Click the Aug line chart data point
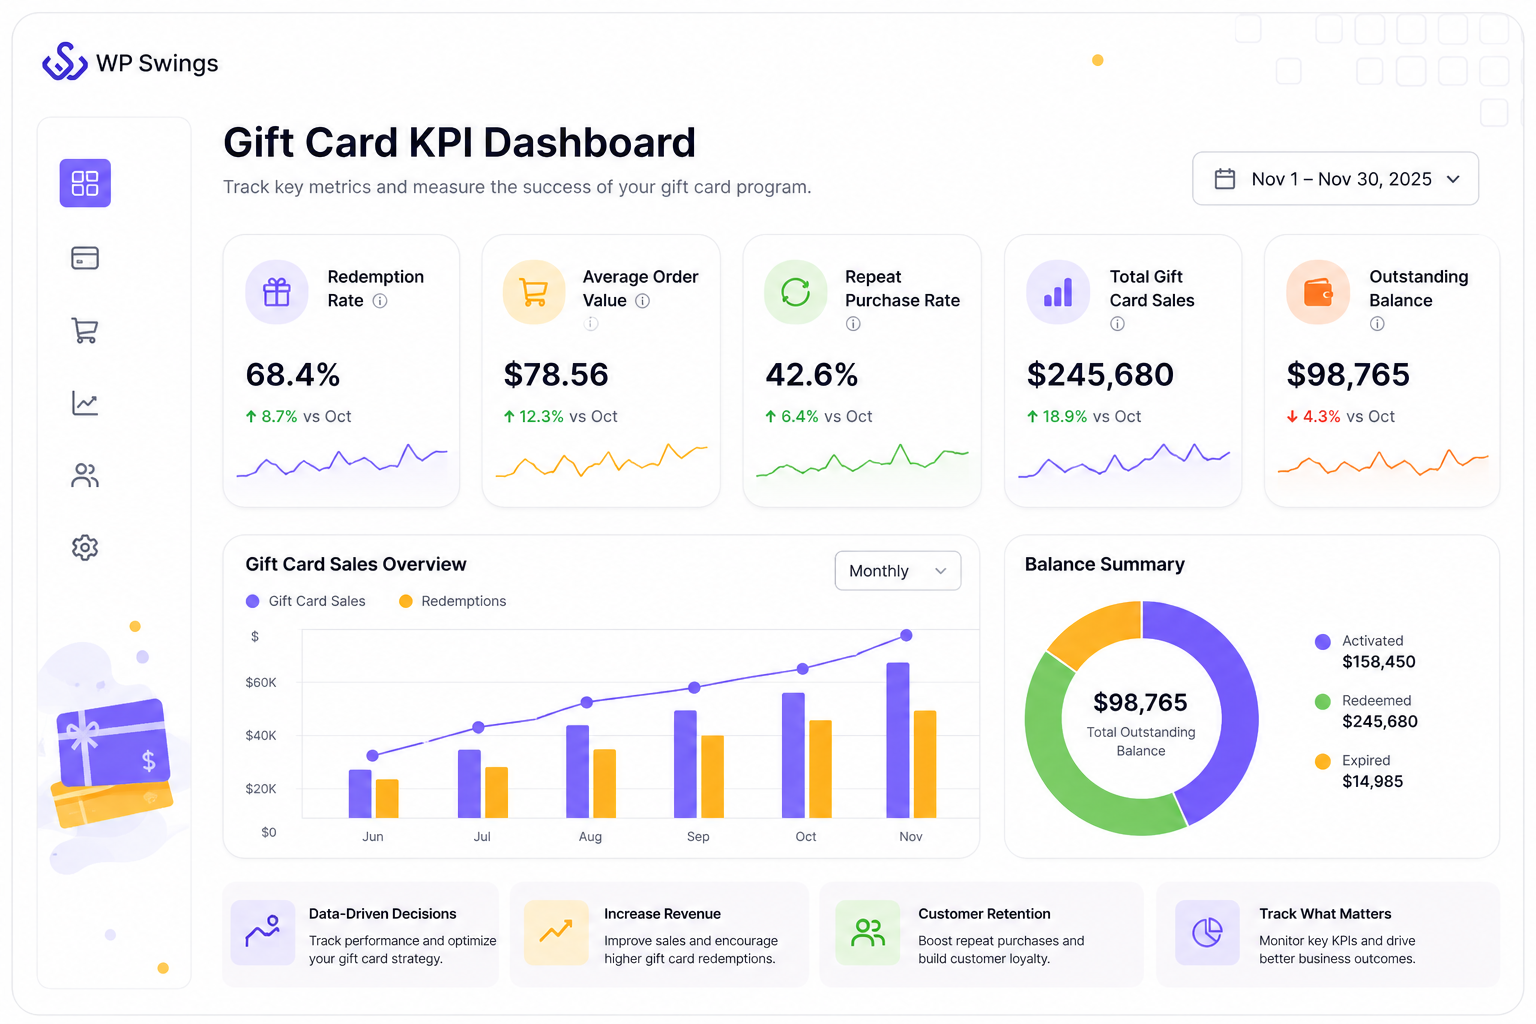The height and width of the screenshot is (1024, 1536). pyautogui.click(x=587, y=703)
